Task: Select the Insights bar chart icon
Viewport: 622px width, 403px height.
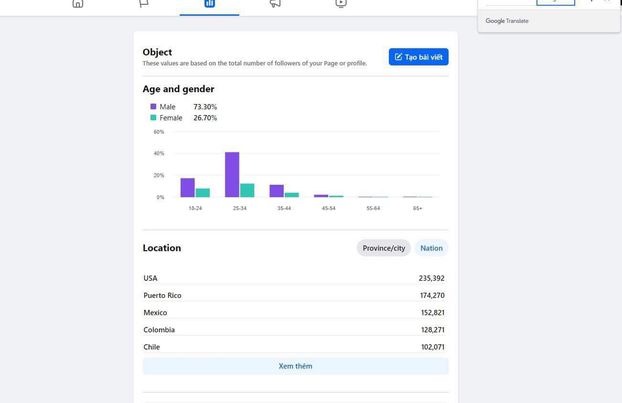Action: point(209,3)
